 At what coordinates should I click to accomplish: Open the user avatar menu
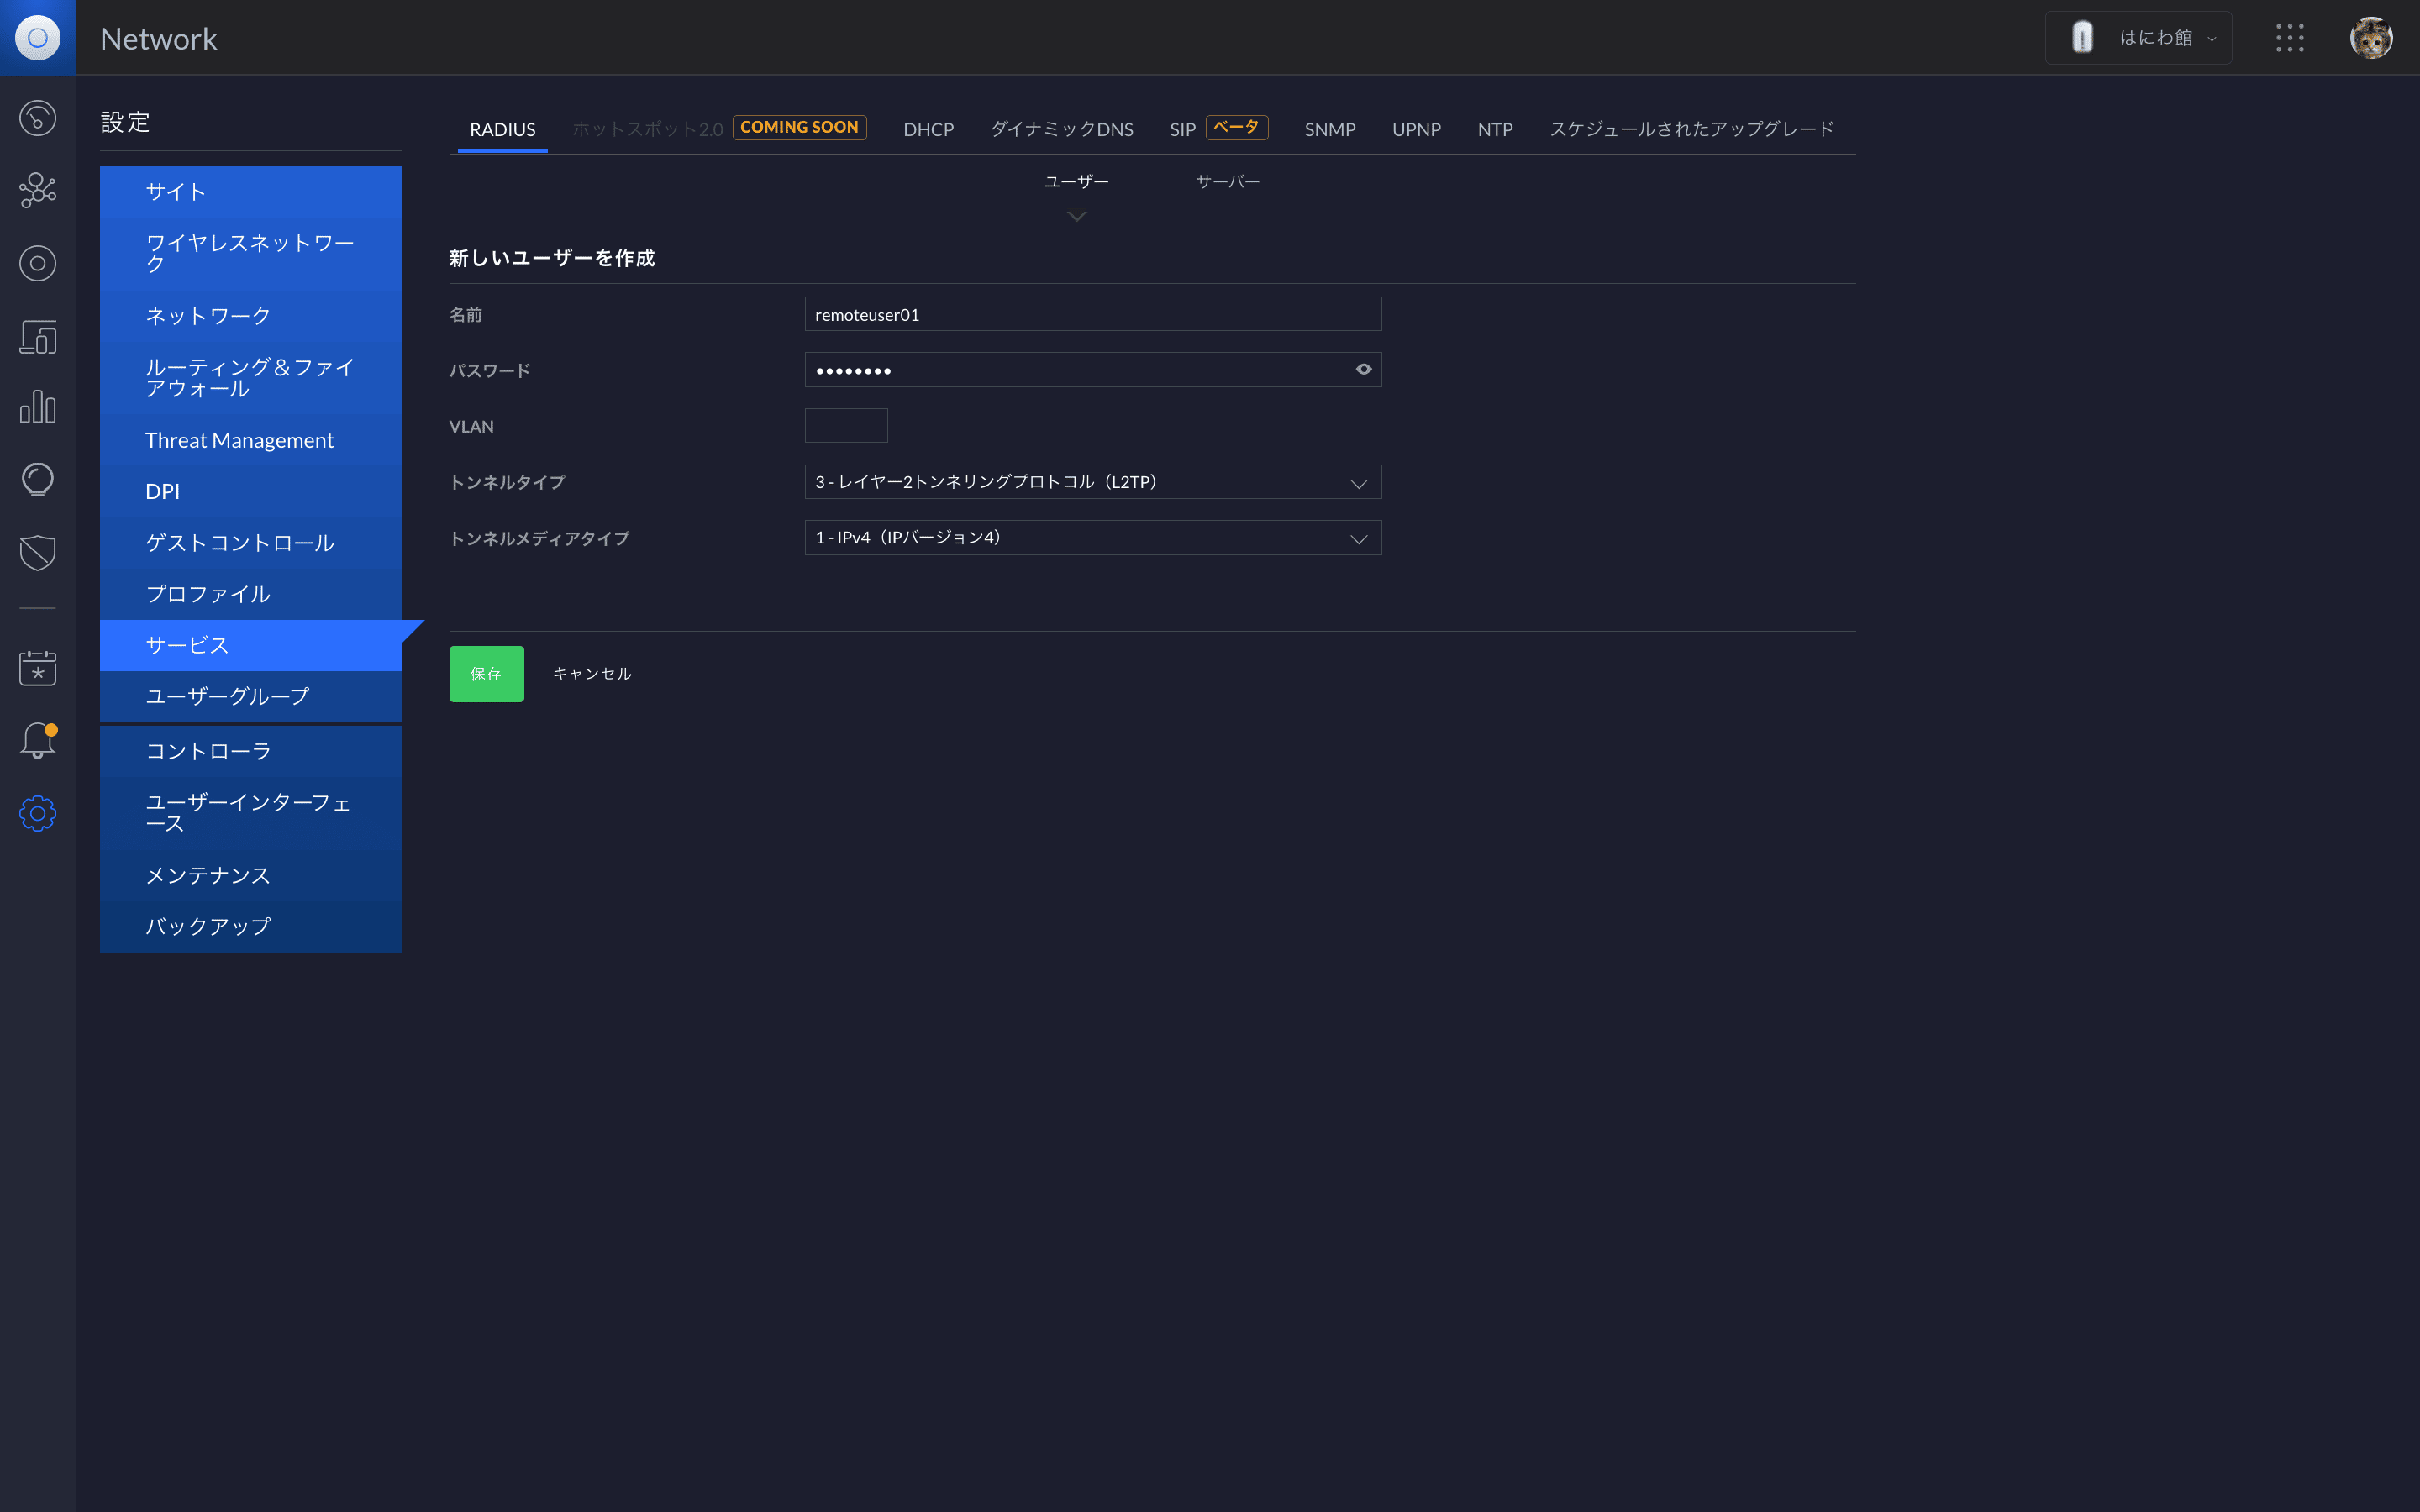(2371, 38)
